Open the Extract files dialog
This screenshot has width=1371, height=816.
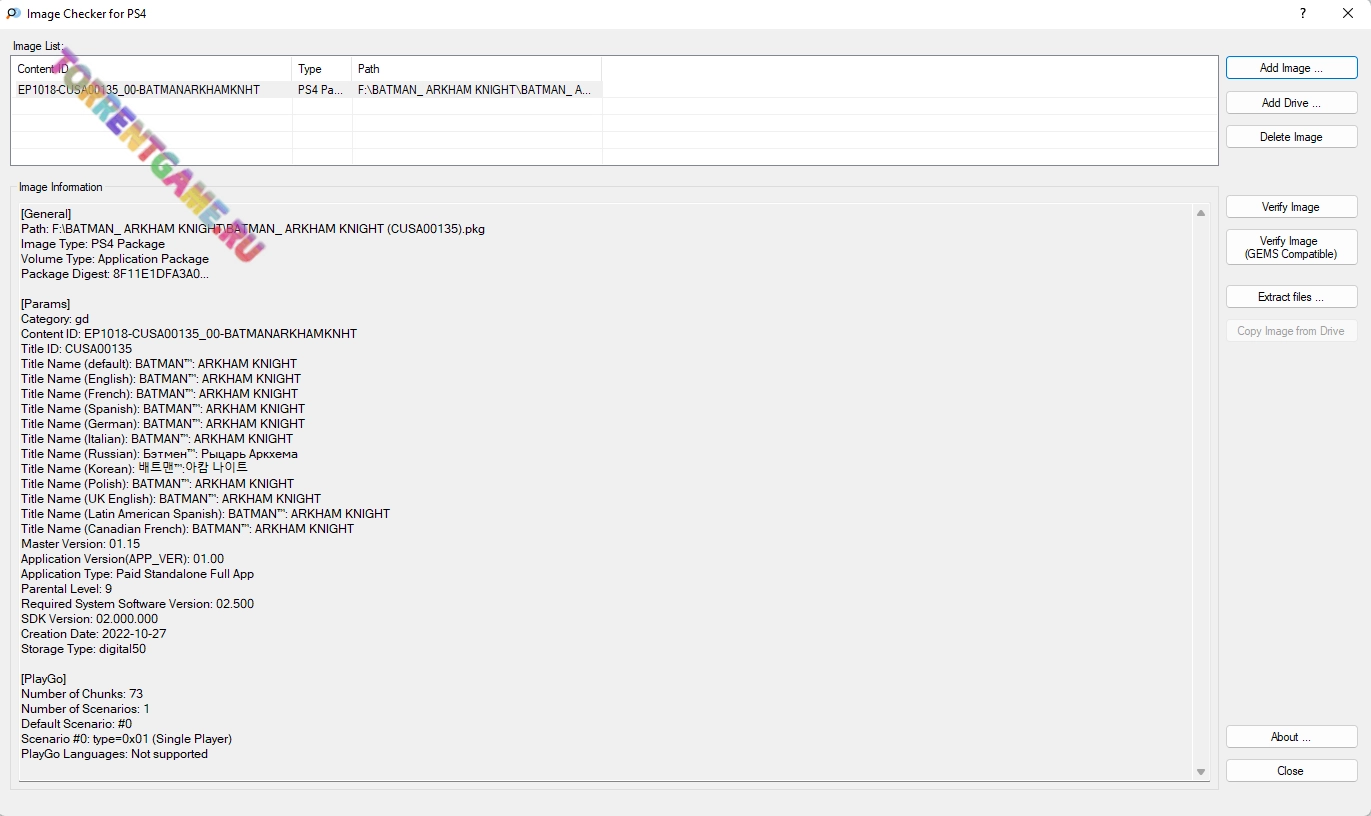coord(1291,297)
